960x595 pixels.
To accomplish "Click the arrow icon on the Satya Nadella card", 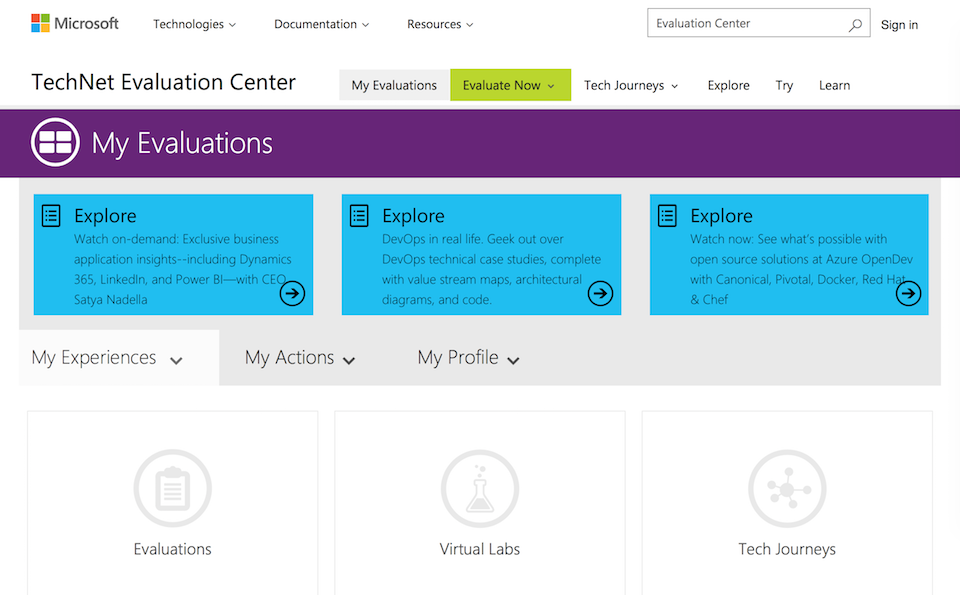I will 292,293.
